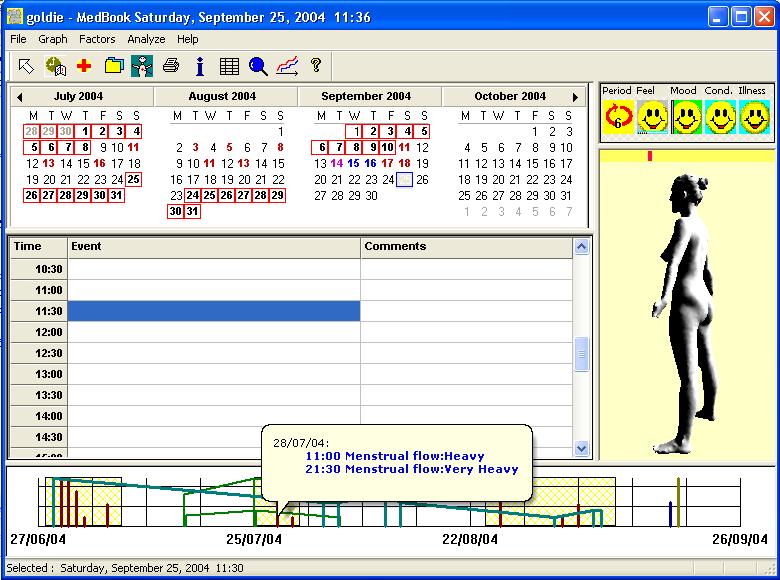The width and height of the screenshot is (780, 580).
Task: Go to previous month with left arrow
Action: click(18, 97)
